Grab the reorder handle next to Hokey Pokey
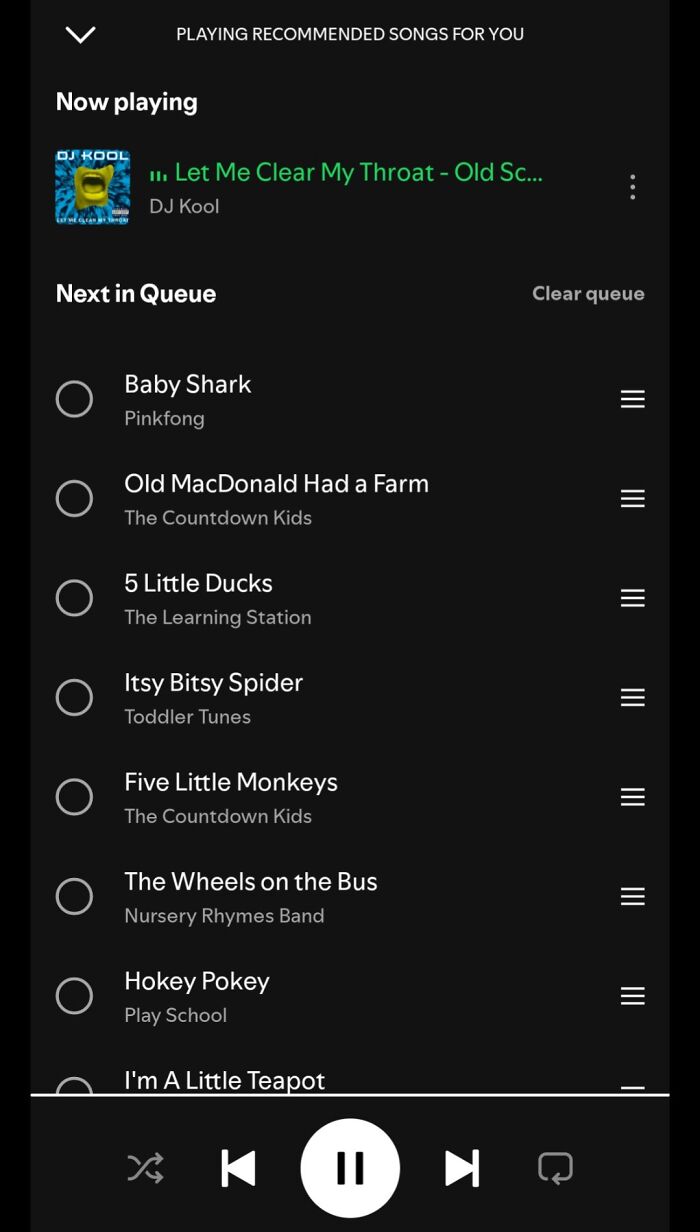Viewport: 700px width, 1232px height. click(632, 996)
